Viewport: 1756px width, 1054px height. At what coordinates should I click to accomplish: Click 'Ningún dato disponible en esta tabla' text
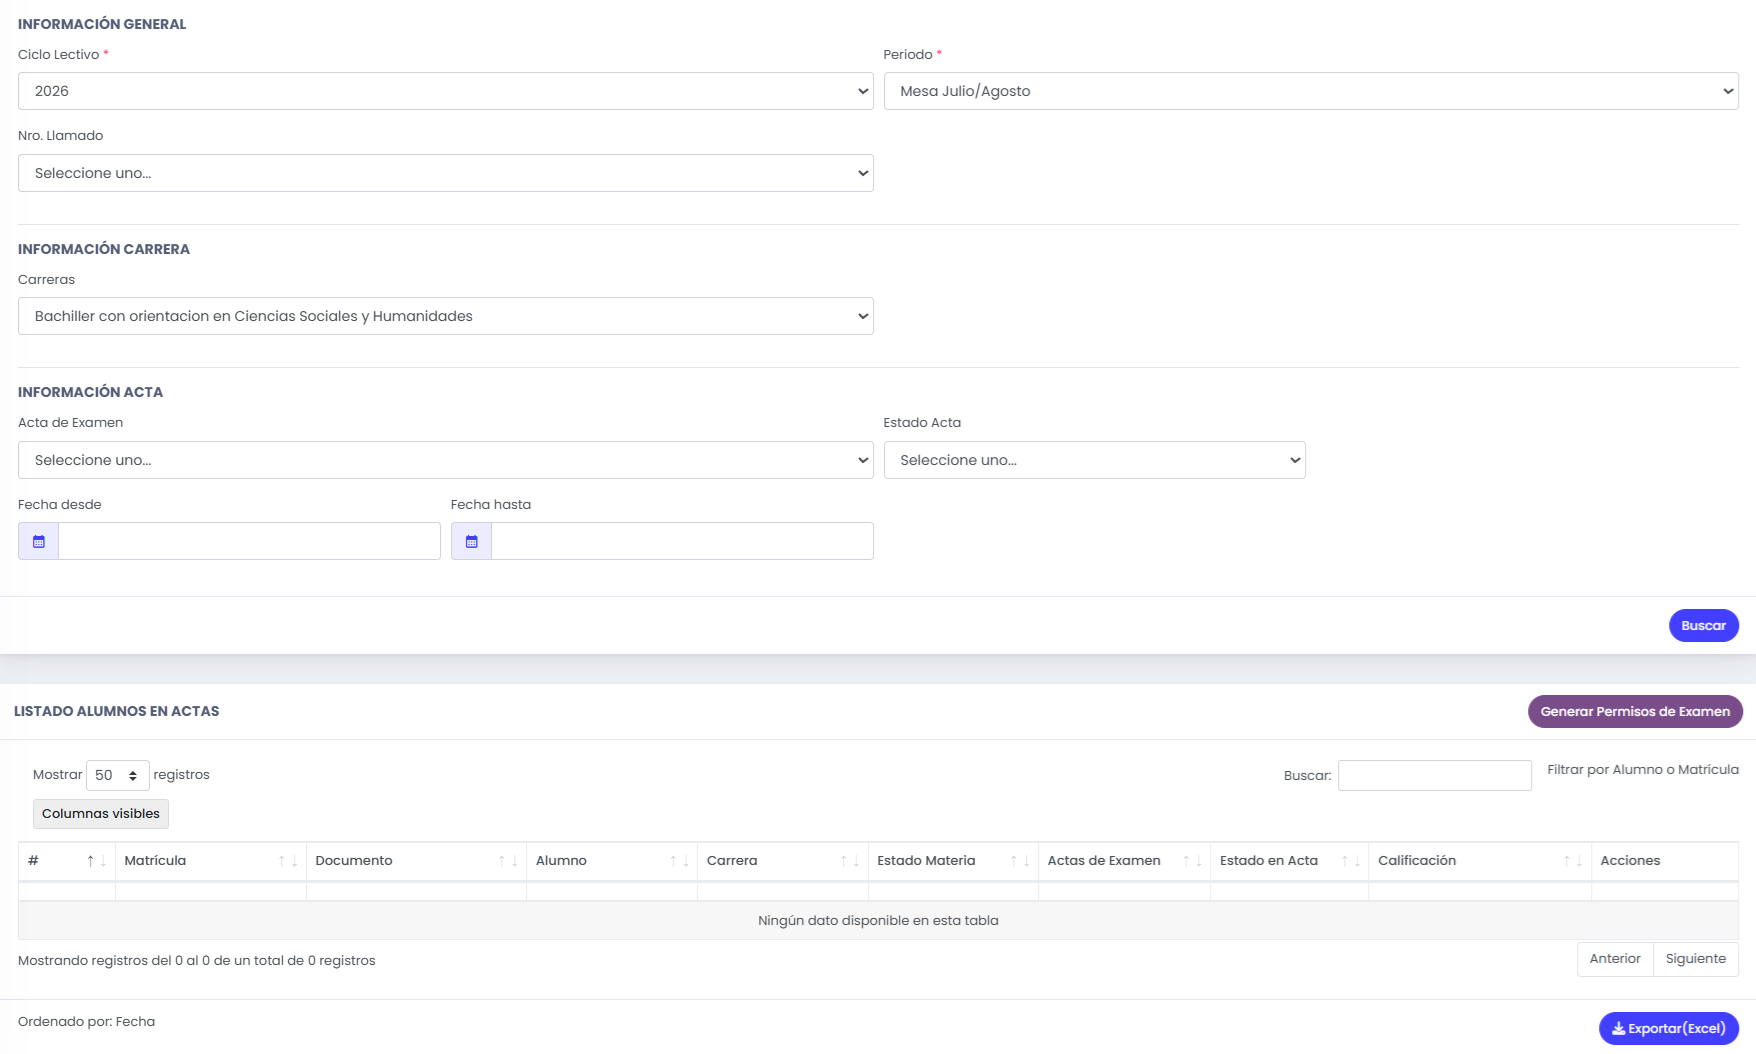click(x=878, y=921)
